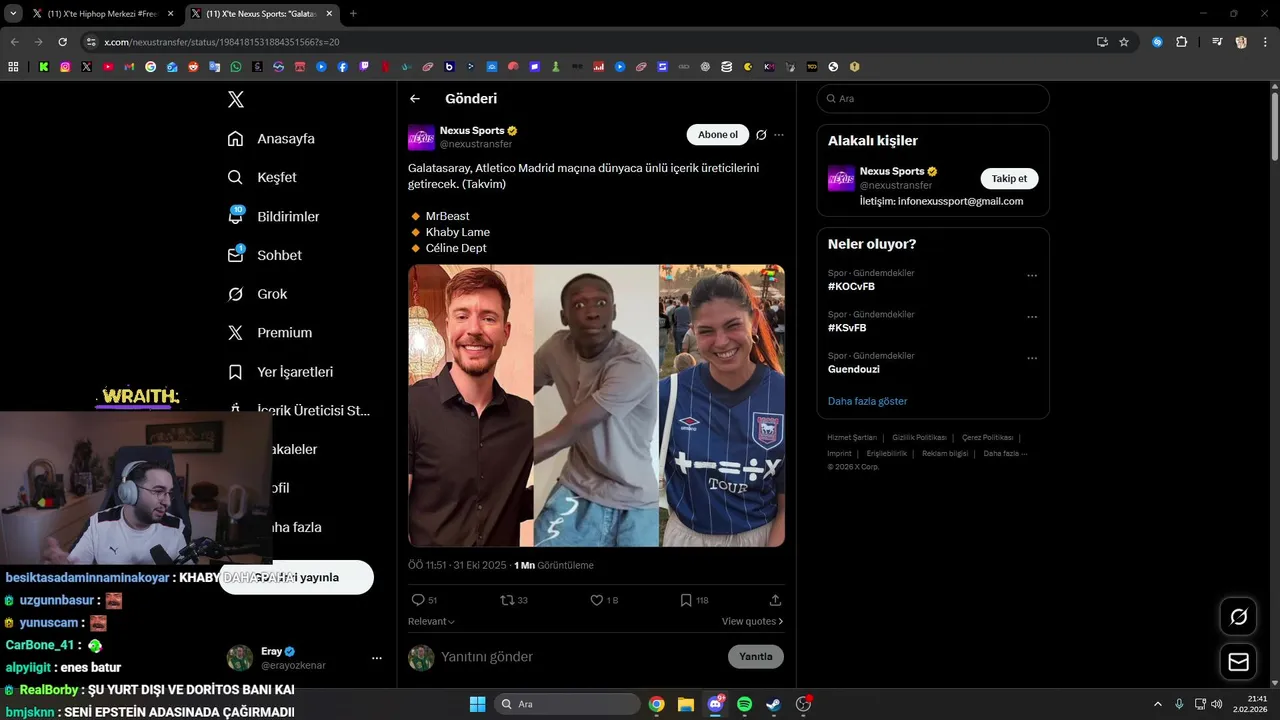The height and width of the screenshot is (720, 1280).
Task: Click the Ara search field on X
Action: [x=933, y=99]
